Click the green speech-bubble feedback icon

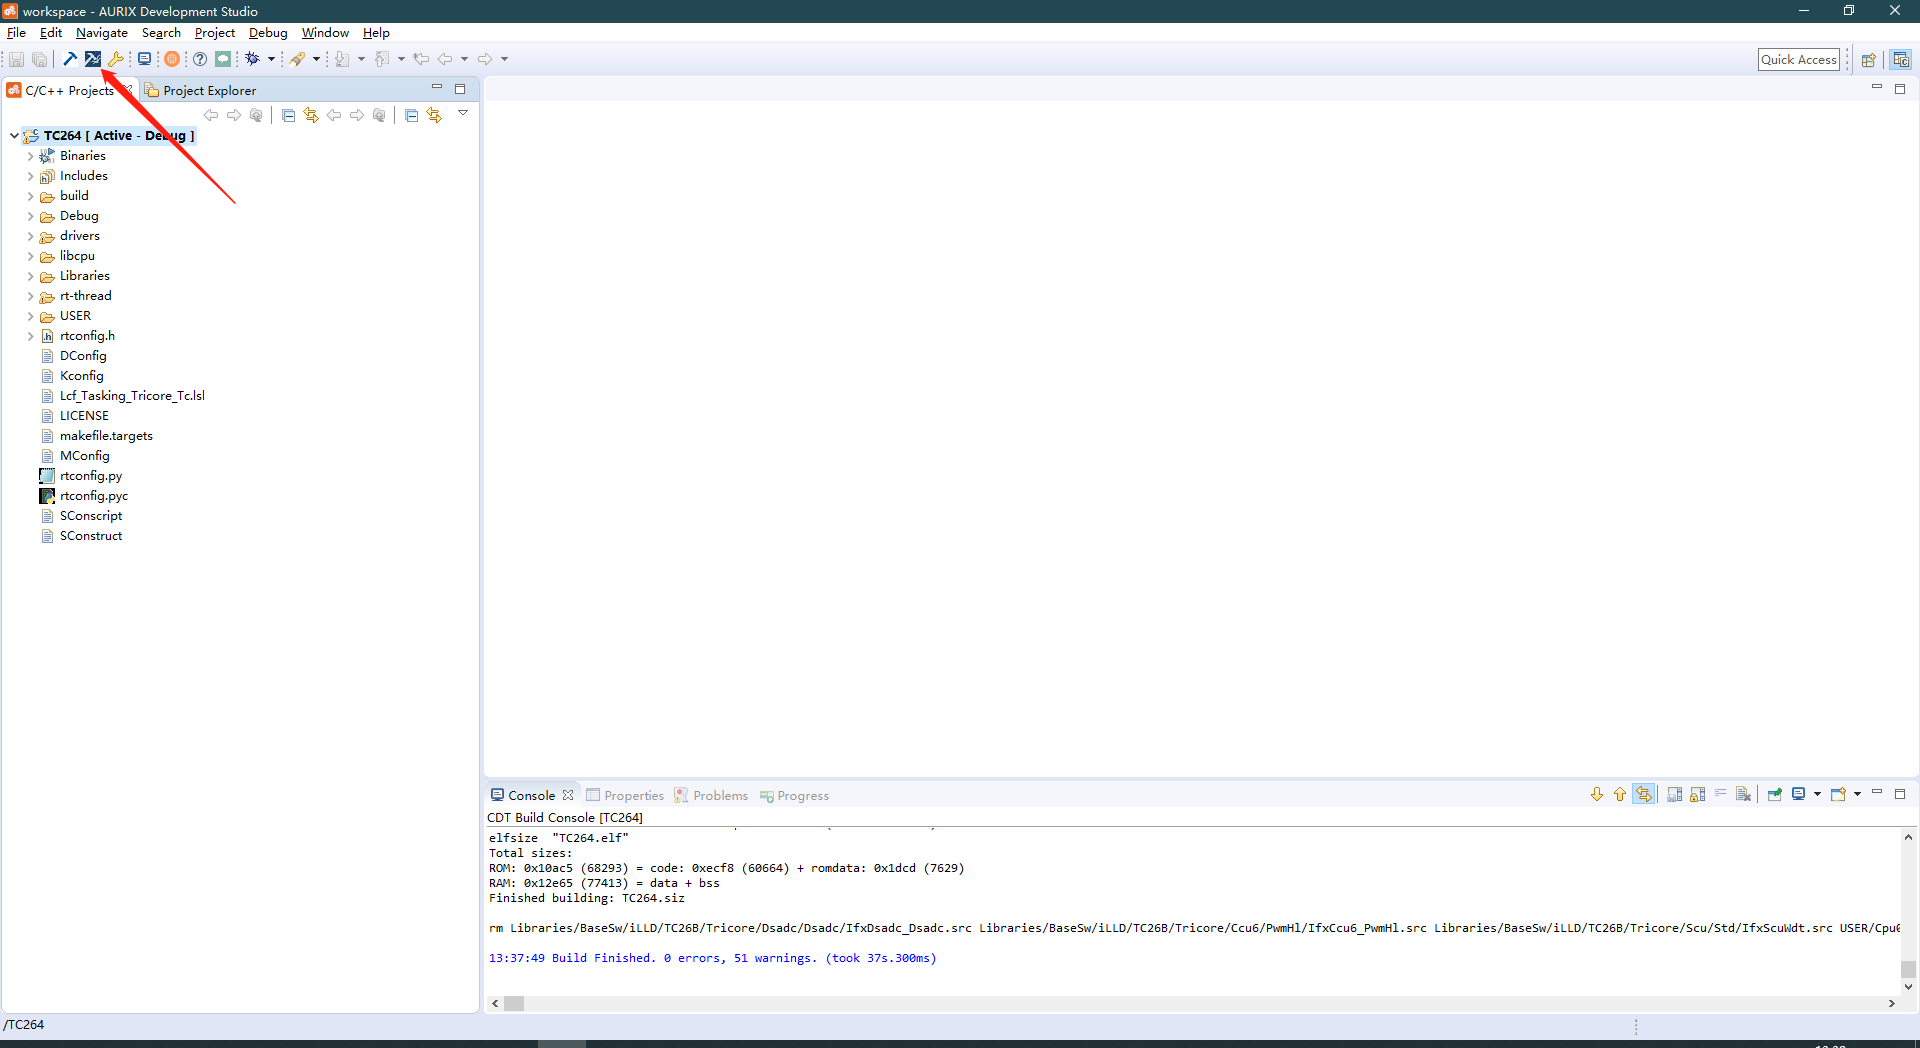(x=223, y=59)
